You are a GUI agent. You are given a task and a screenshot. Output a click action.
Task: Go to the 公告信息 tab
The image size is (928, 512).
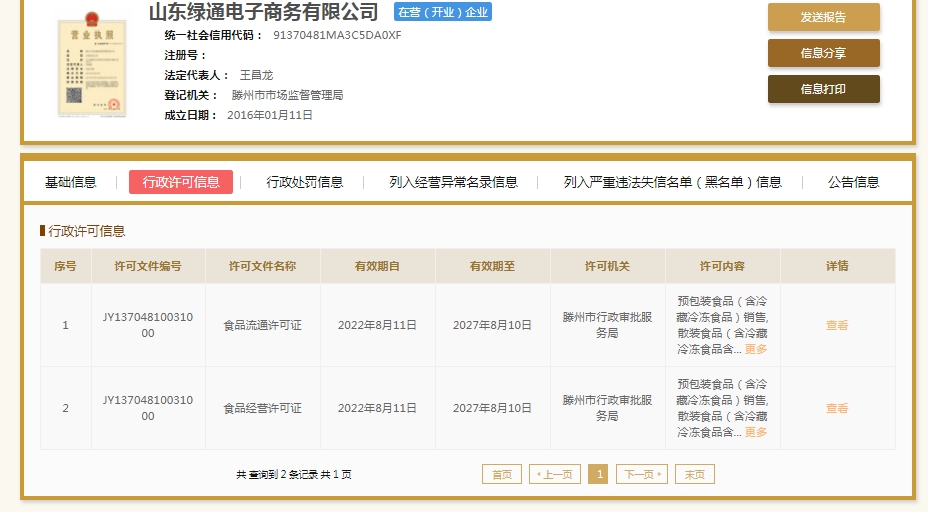click(x=854, y=182)
